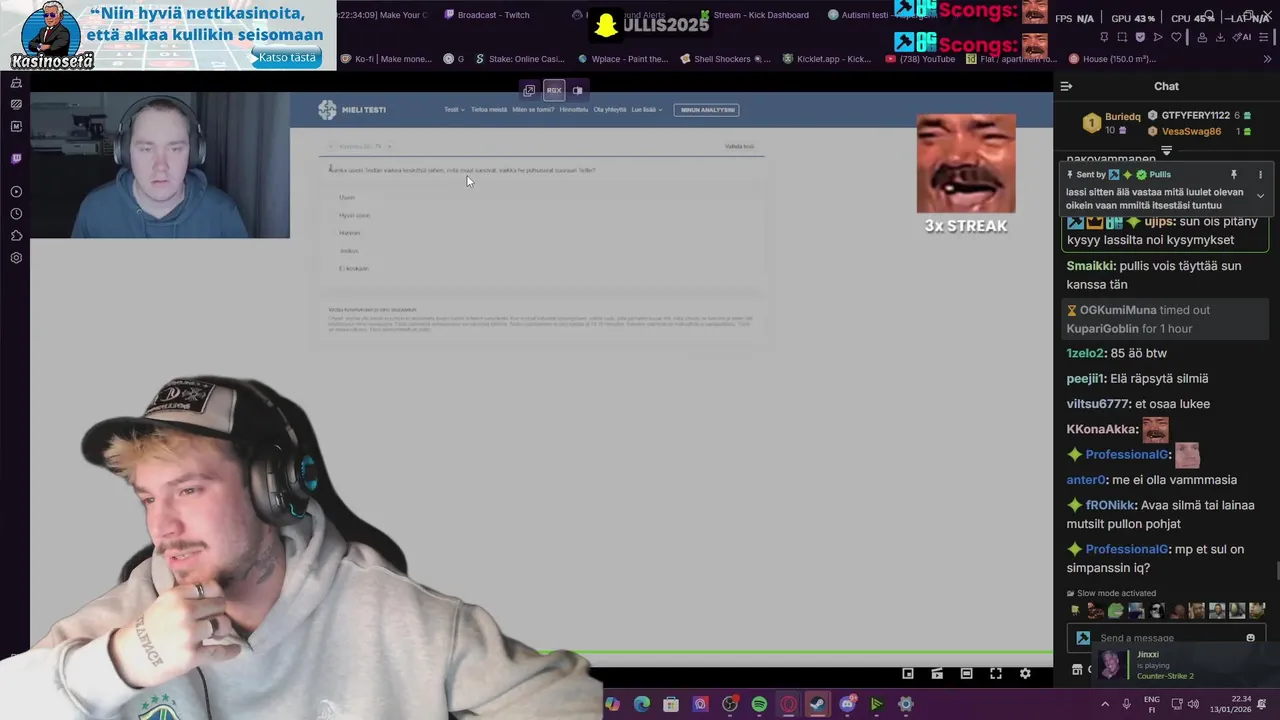Click the pop-out icon above the video
Viewport: 1280px width, 720px height.
[529, 90]
